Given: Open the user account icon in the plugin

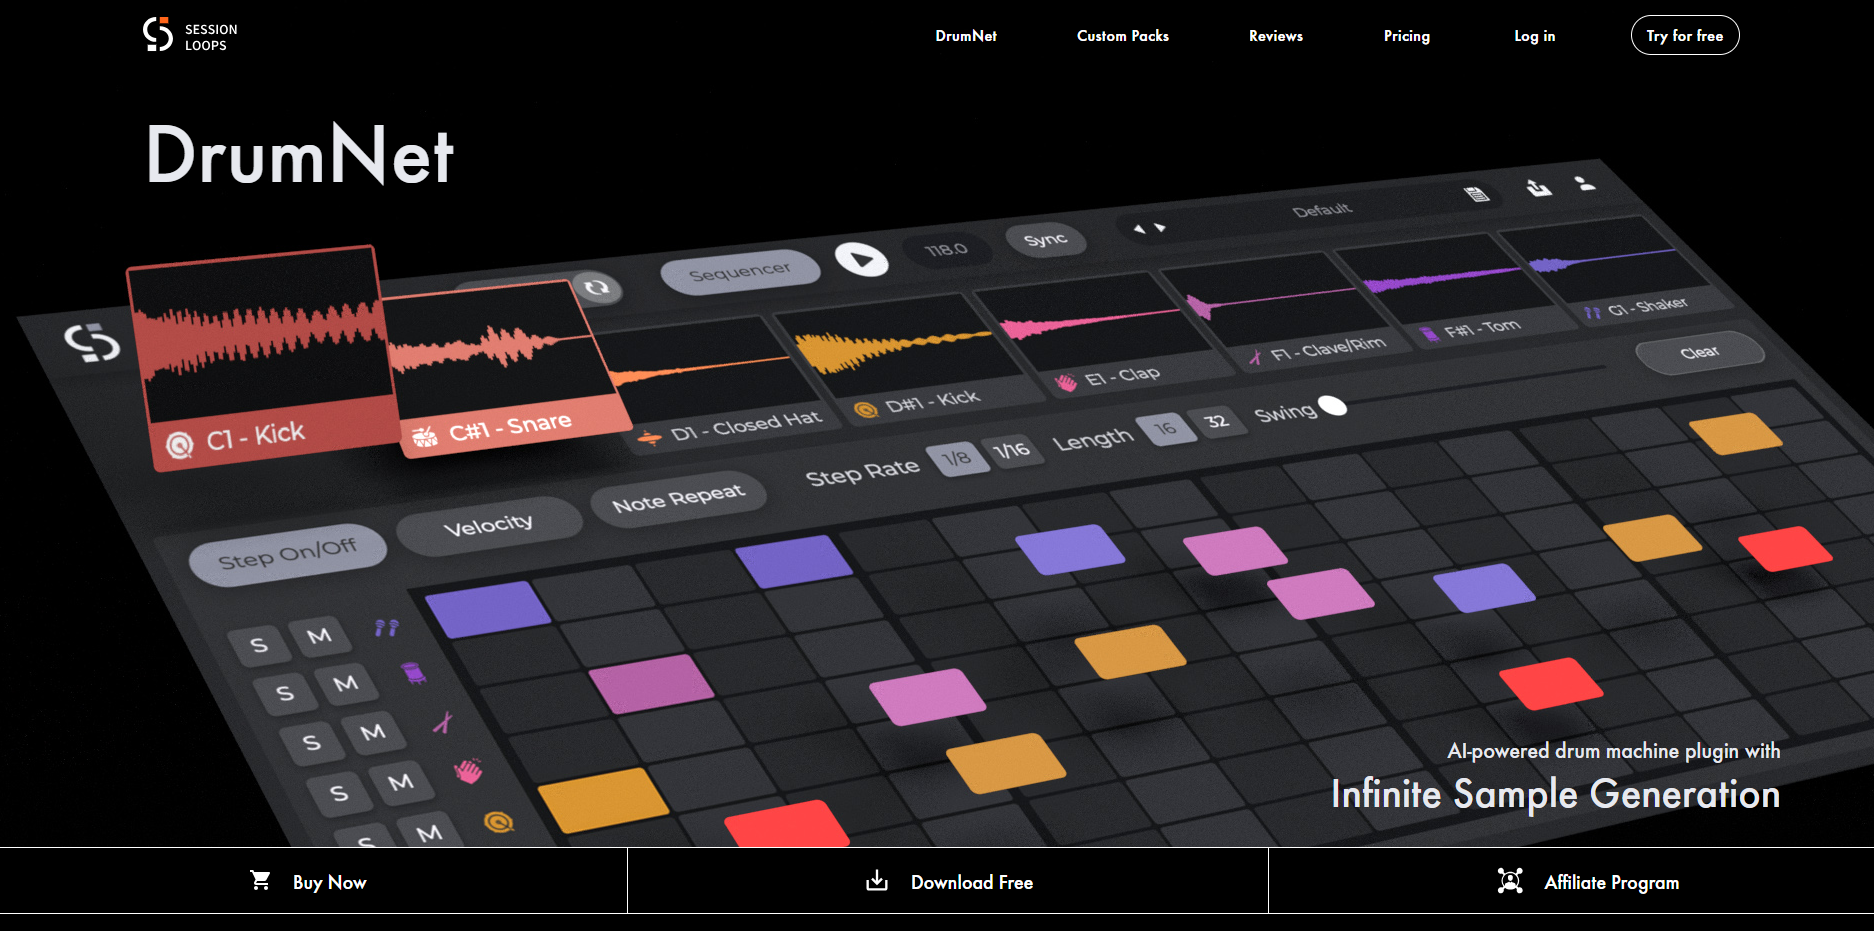Looking at the screenshot, I should pyautogui.click(x=1585, y=183).
